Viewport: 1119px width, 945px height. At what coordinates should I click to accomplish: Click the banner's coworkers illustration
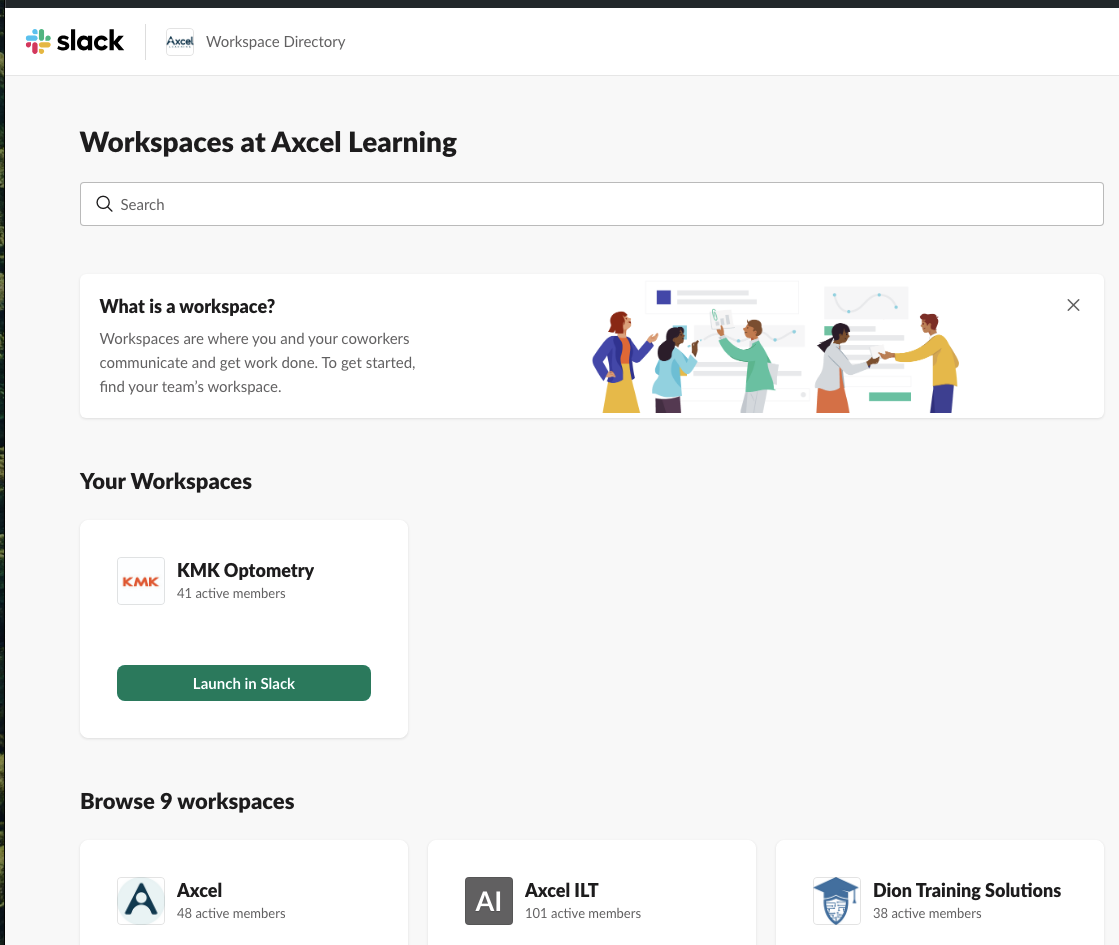coord(775,348)
